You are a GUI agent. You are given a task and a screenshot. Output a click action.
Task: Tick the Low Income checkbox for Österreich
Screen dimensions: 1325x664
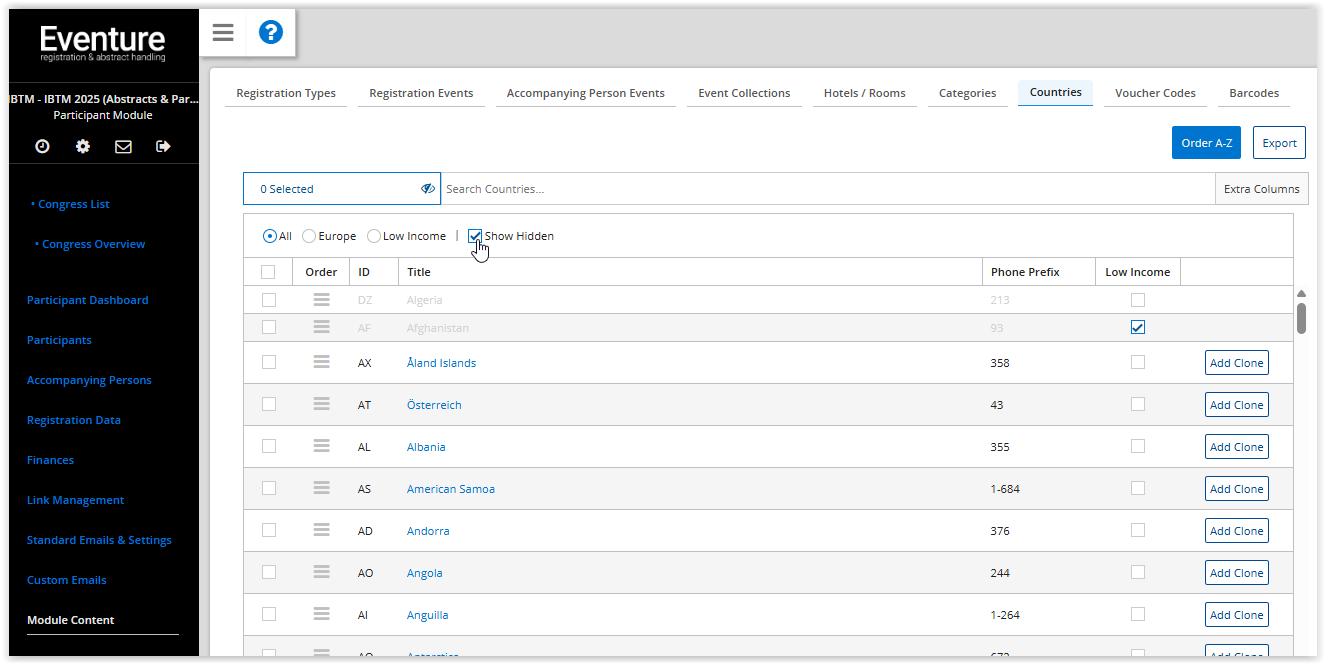[x=1138, y=404]
